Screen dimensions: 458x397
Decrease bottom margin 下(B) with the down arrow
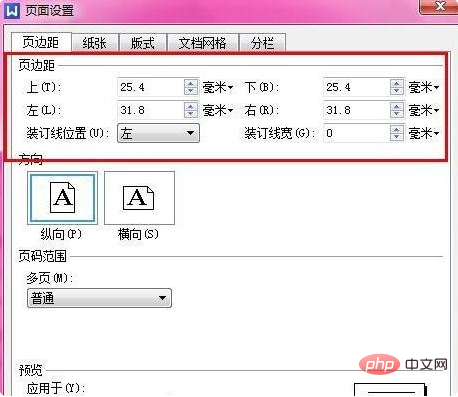(397, 91)
